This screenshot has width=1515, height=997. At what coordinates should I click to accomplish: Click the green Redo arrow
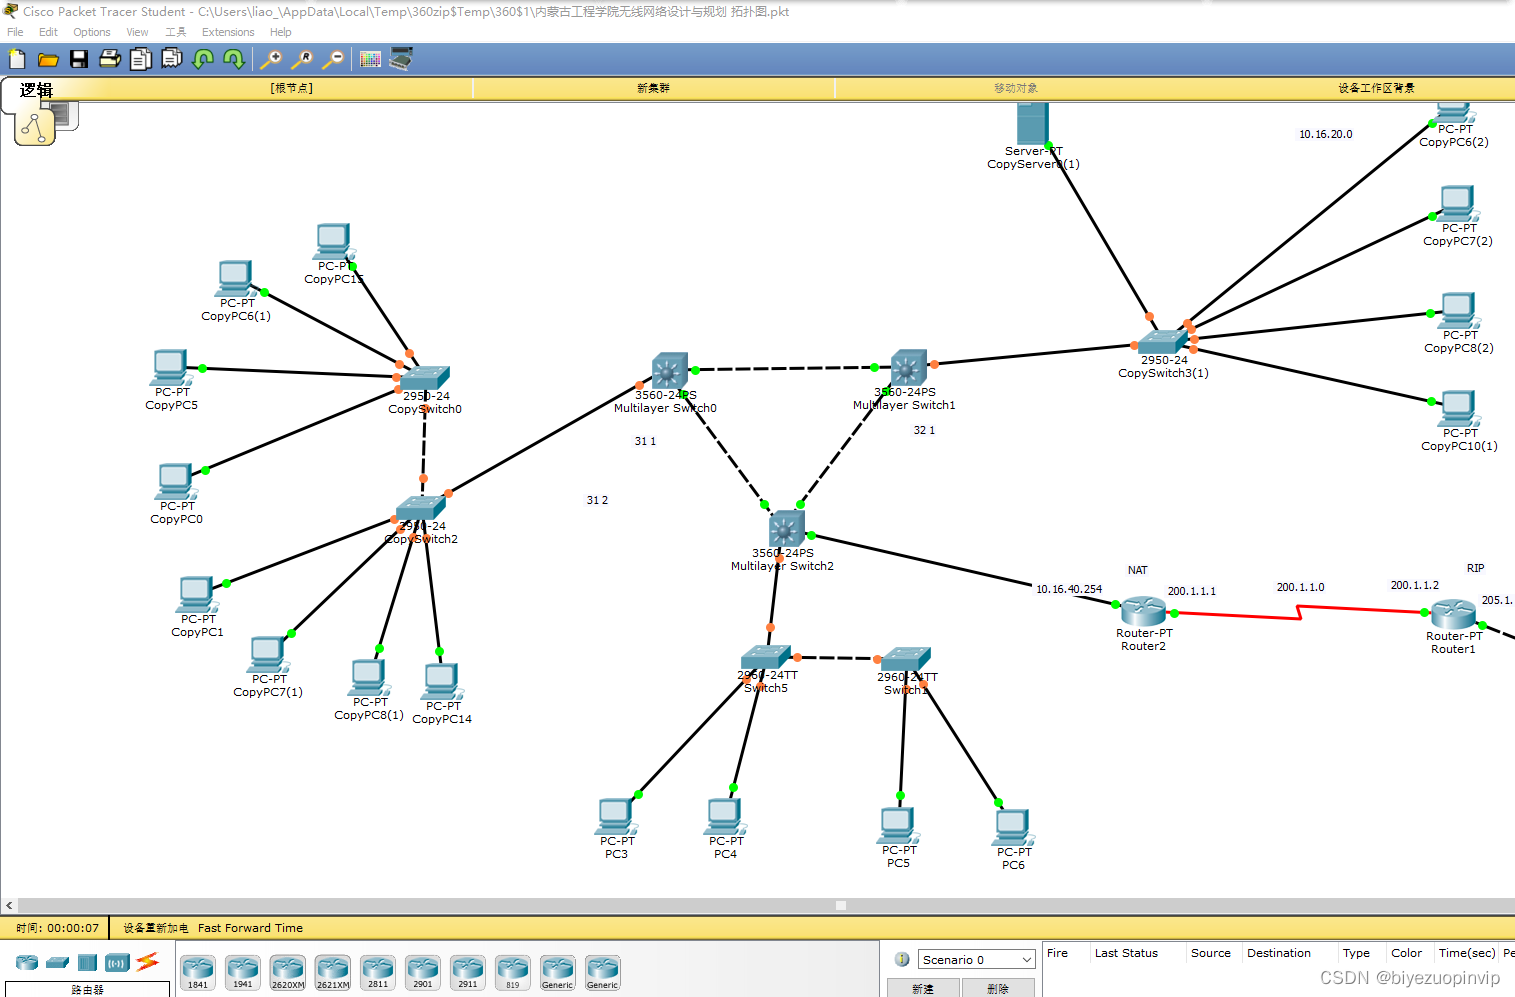click(x=234, y=59)
